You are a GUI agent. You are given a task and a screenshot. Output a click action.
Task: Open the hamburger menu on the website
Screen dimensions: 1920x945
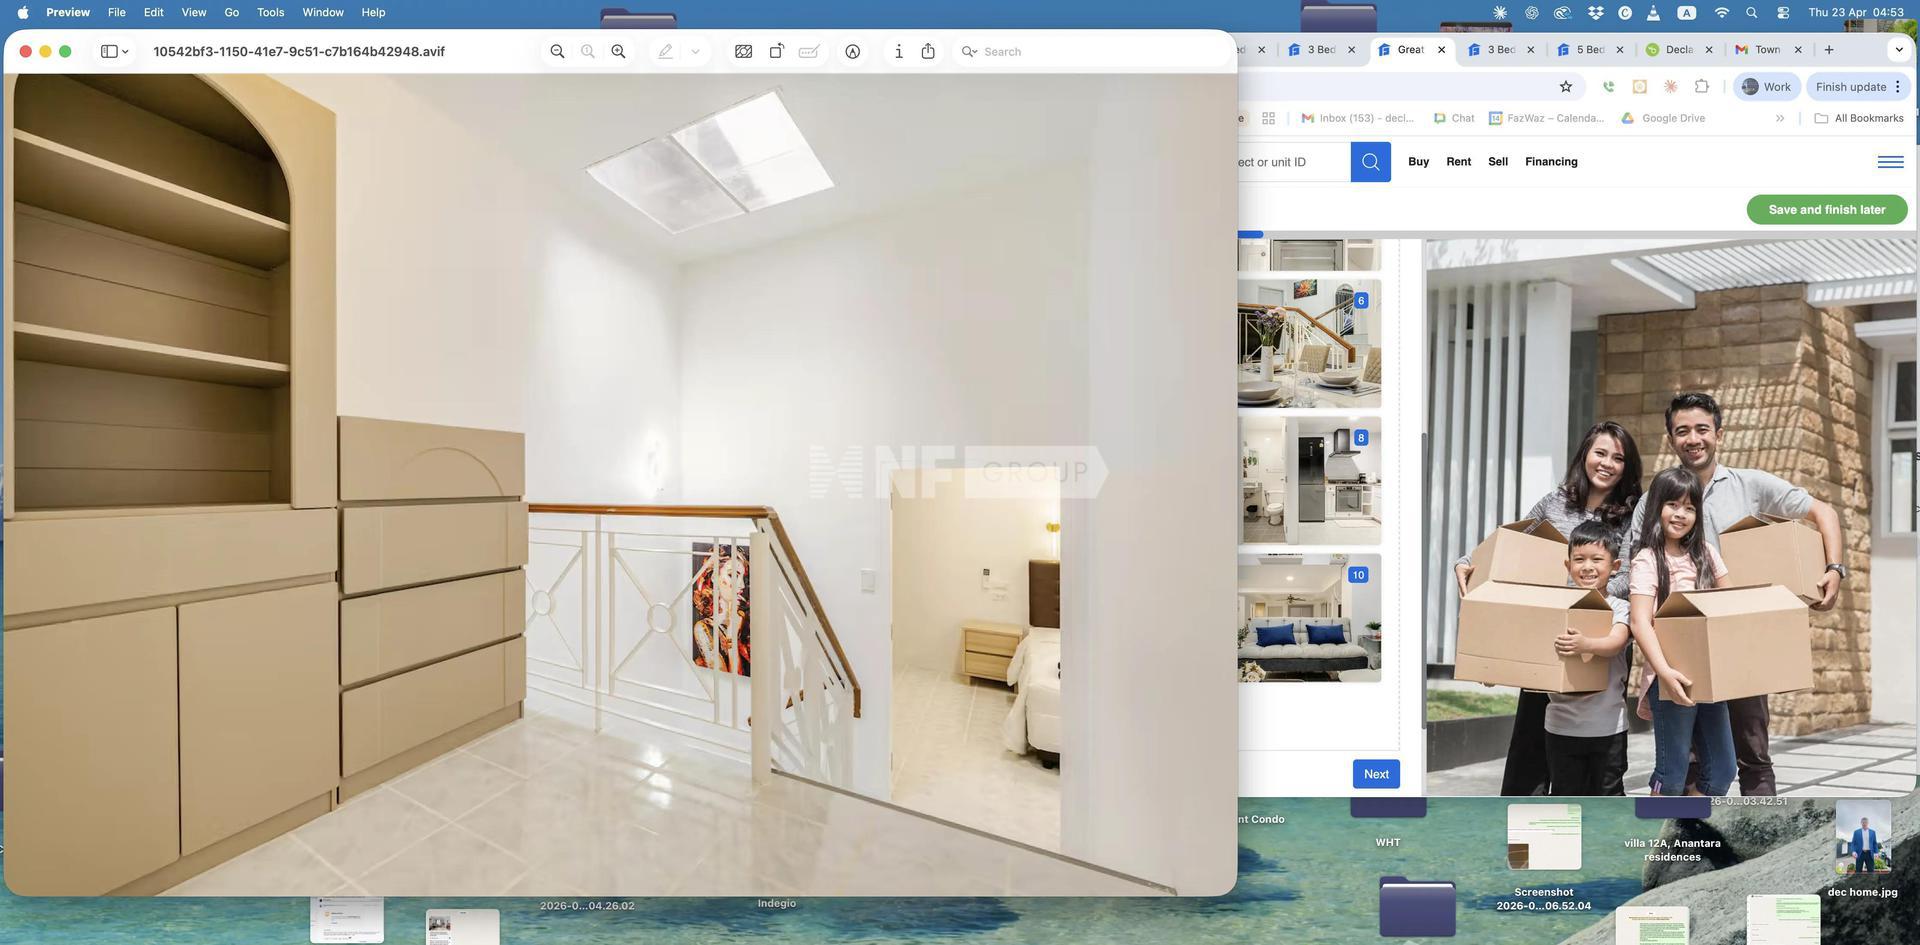tap(1890, 162)
